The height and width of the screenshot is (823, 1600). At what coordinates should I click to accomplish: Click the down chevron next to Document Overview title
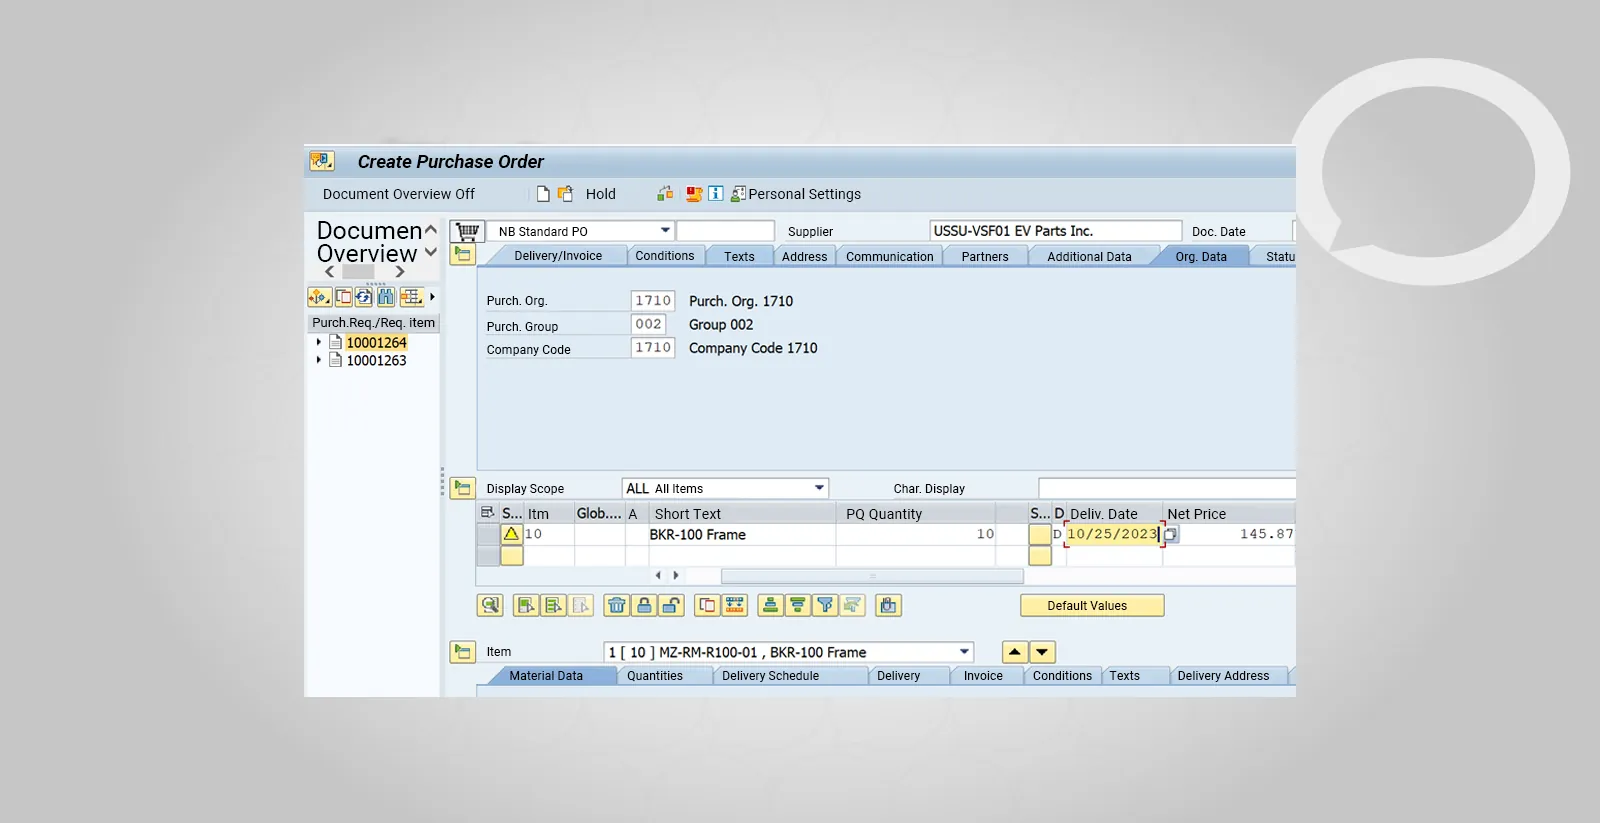431,252
